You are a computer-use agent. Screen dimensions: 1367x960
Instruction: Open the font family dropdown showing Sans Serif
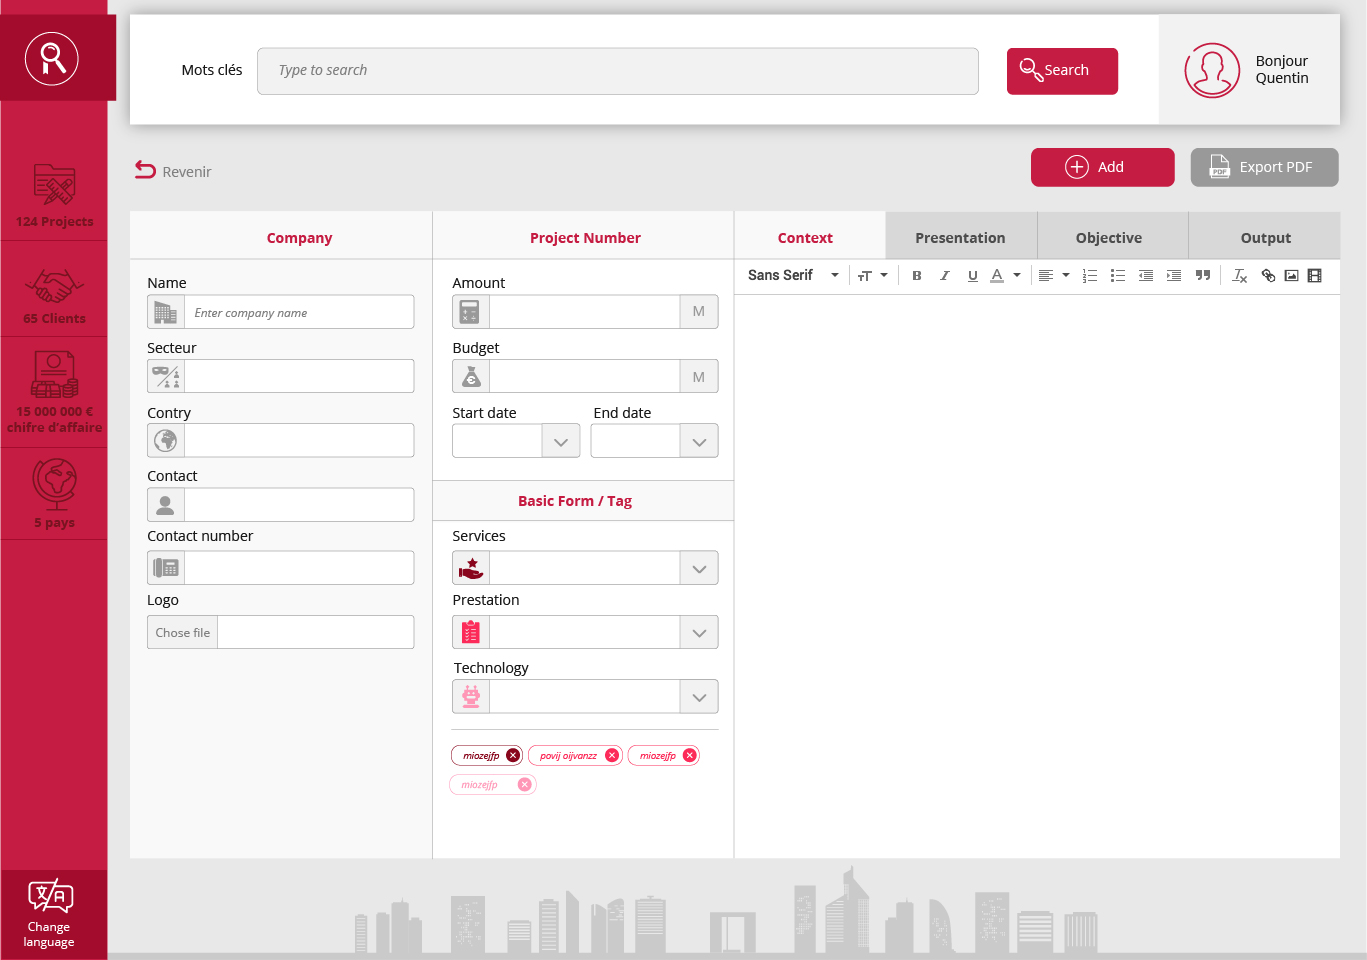[790, 274]
